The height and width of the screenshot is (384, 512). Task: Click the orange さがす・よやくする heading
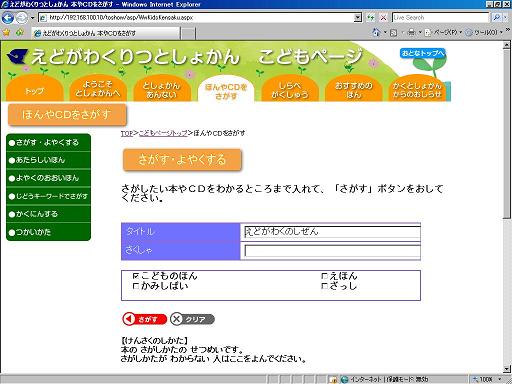point(182,160)
